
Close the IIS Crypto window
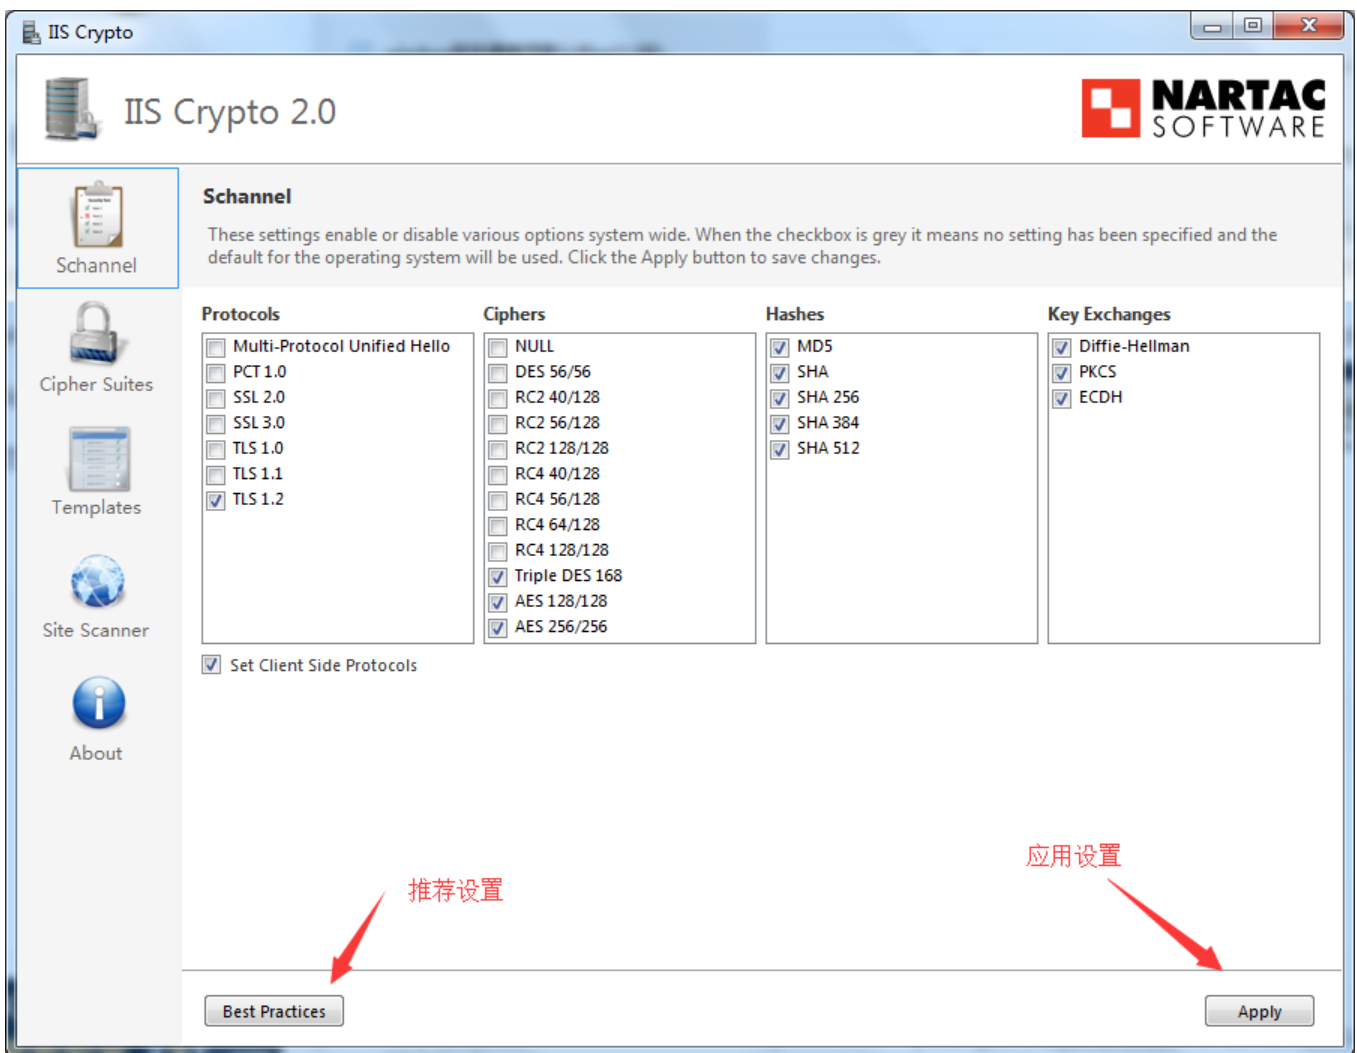coord(1308,26)
